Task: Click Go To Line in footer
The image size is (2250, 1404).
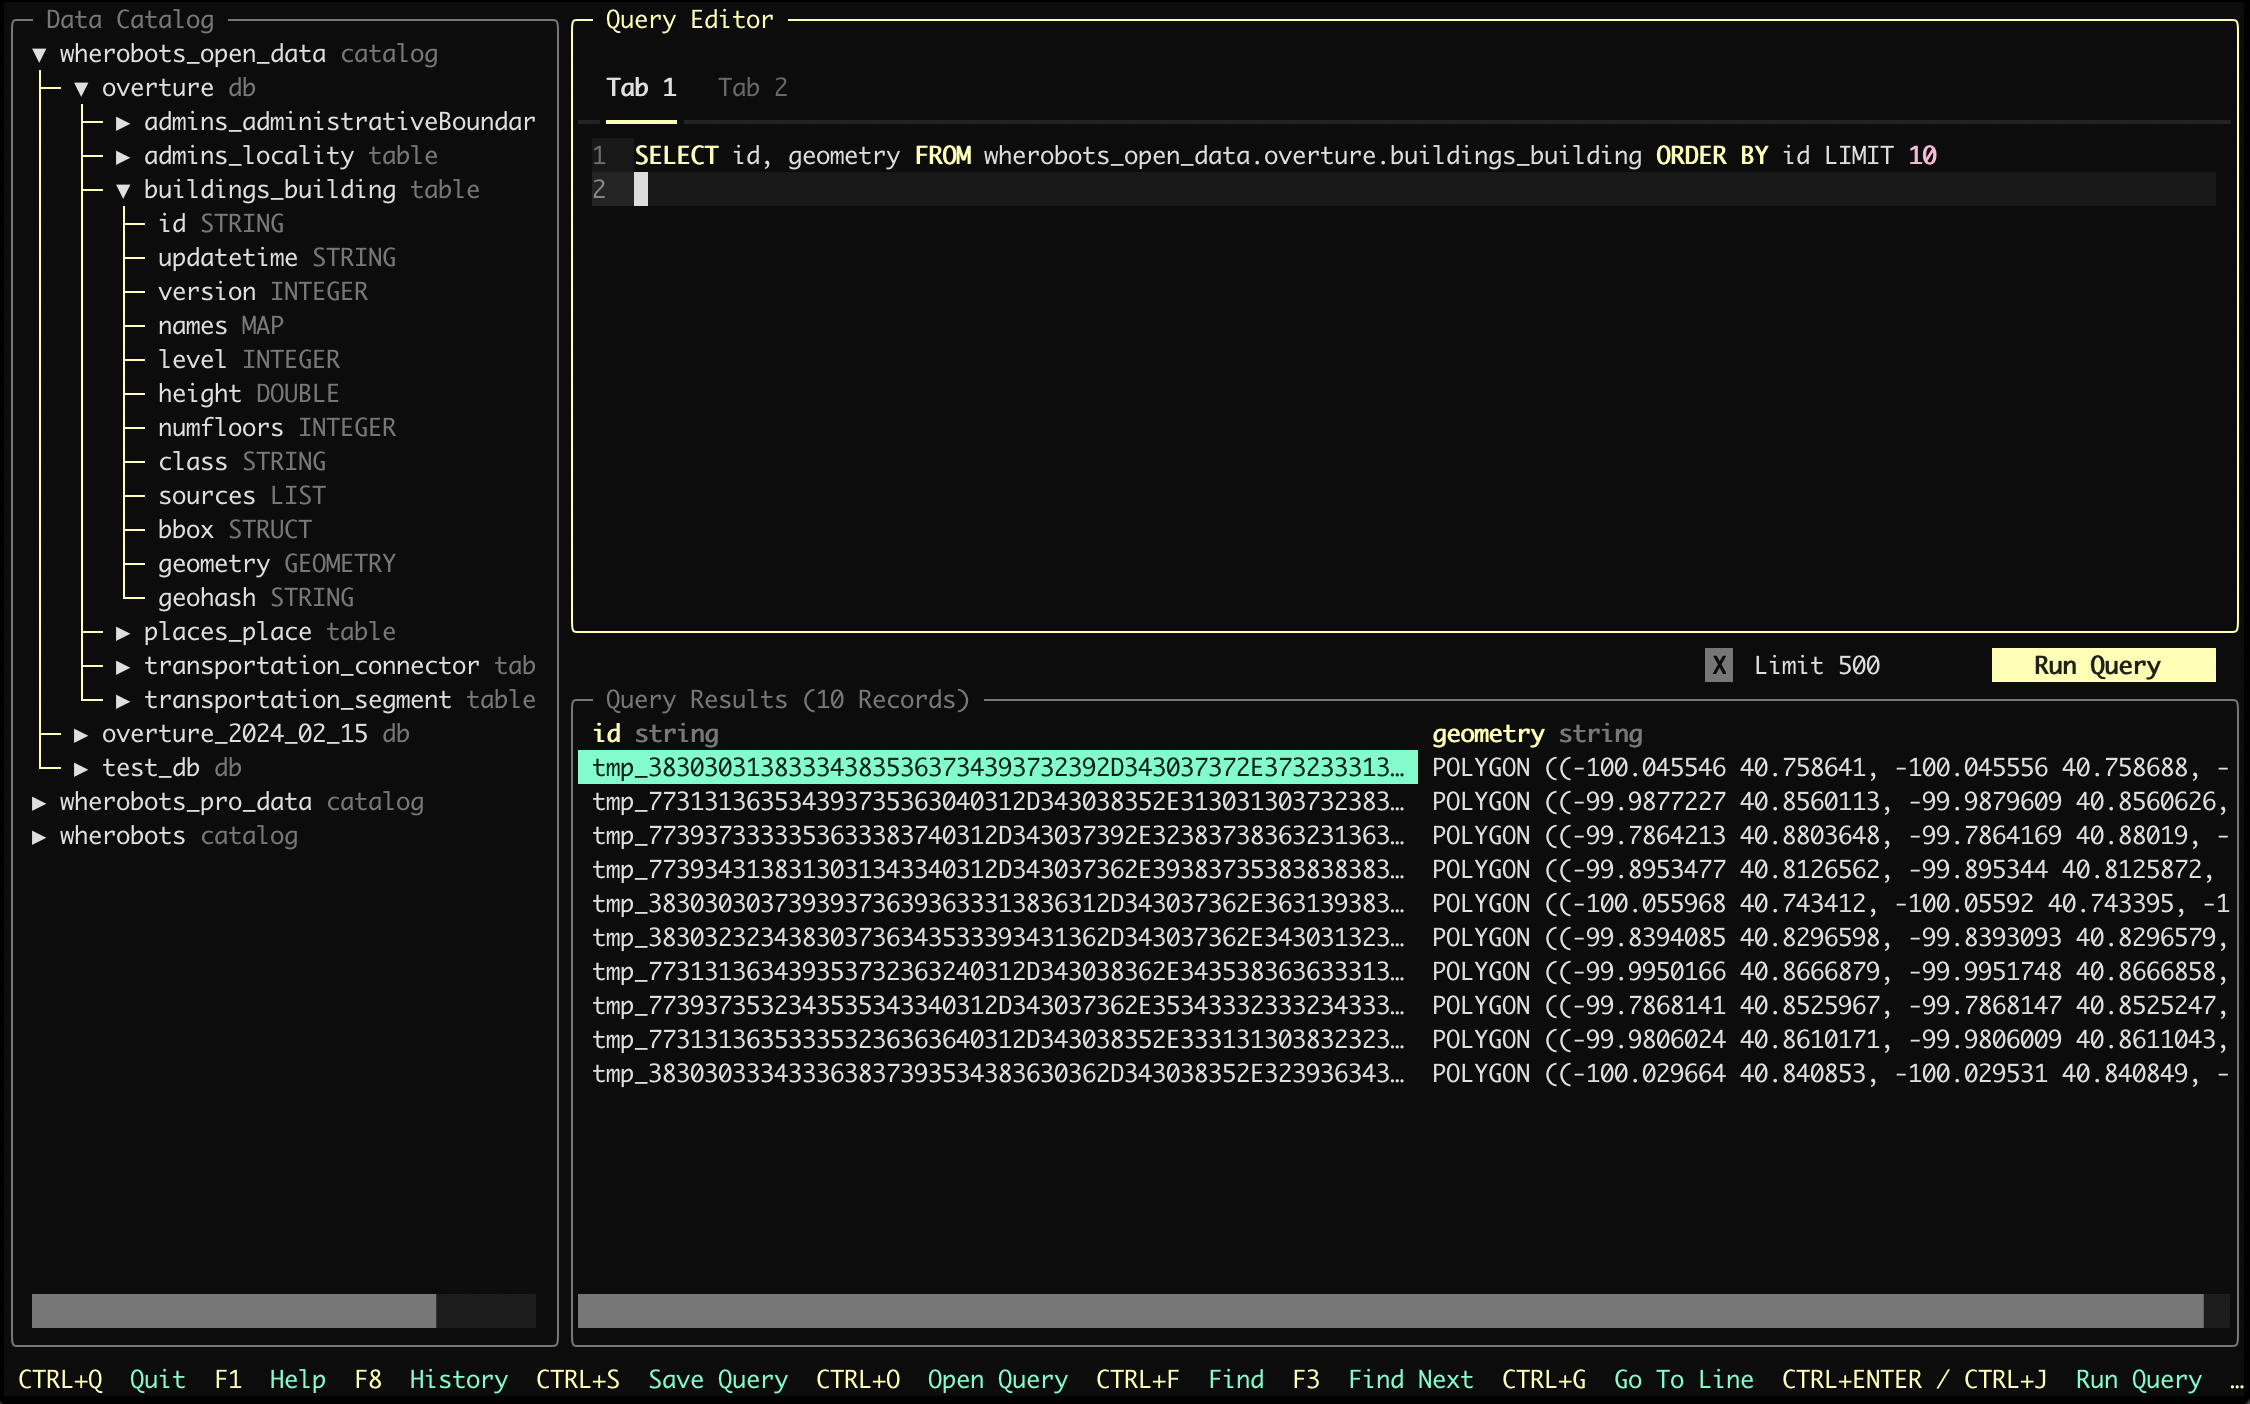Action: click(x=1683, y=1380)
